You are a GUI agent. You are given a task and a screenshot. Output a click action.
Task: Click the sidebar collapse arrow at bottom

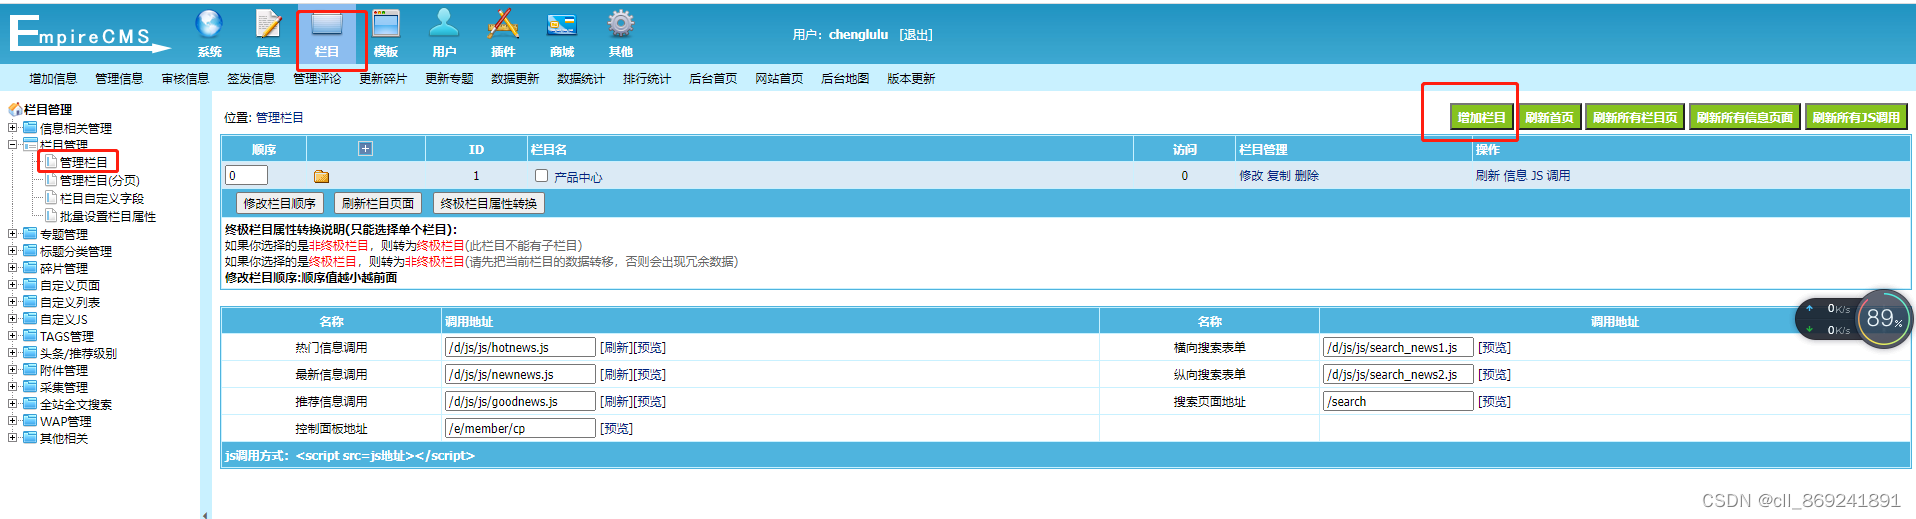point(205,515)
